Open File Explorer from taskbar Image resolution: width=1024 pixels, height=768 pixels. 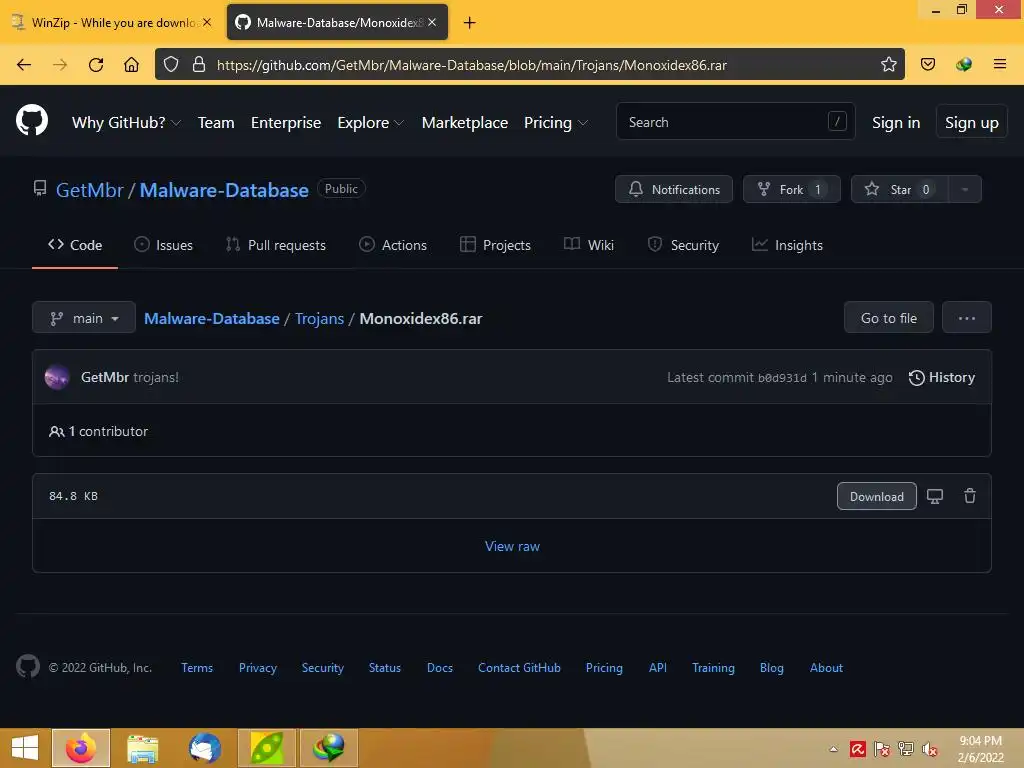click(142, 748)
